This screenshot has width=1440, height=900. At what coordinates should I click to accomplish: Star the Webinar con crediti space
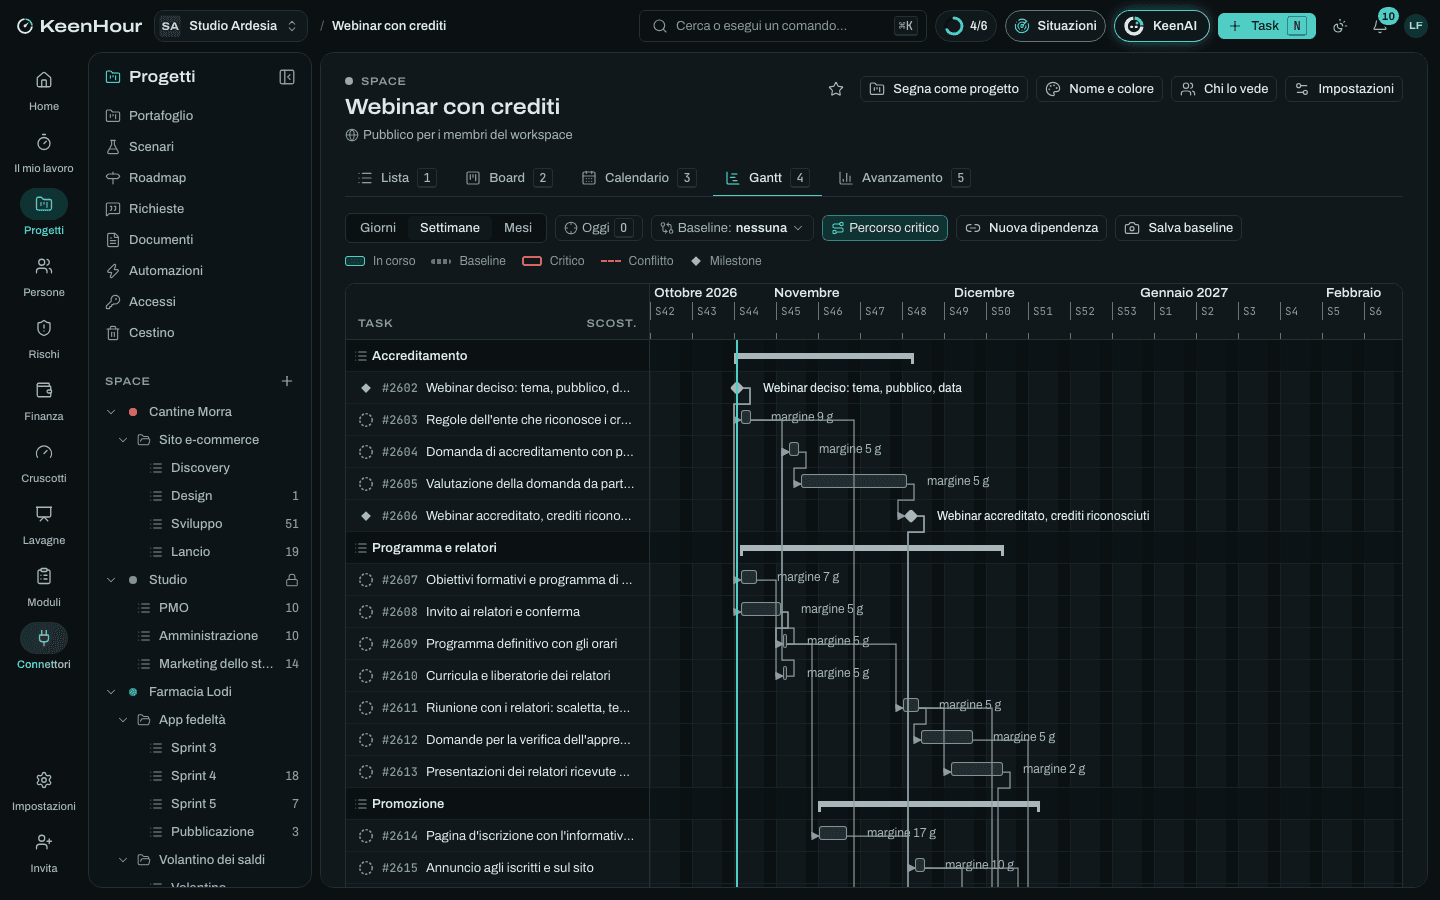click(836, 89)
